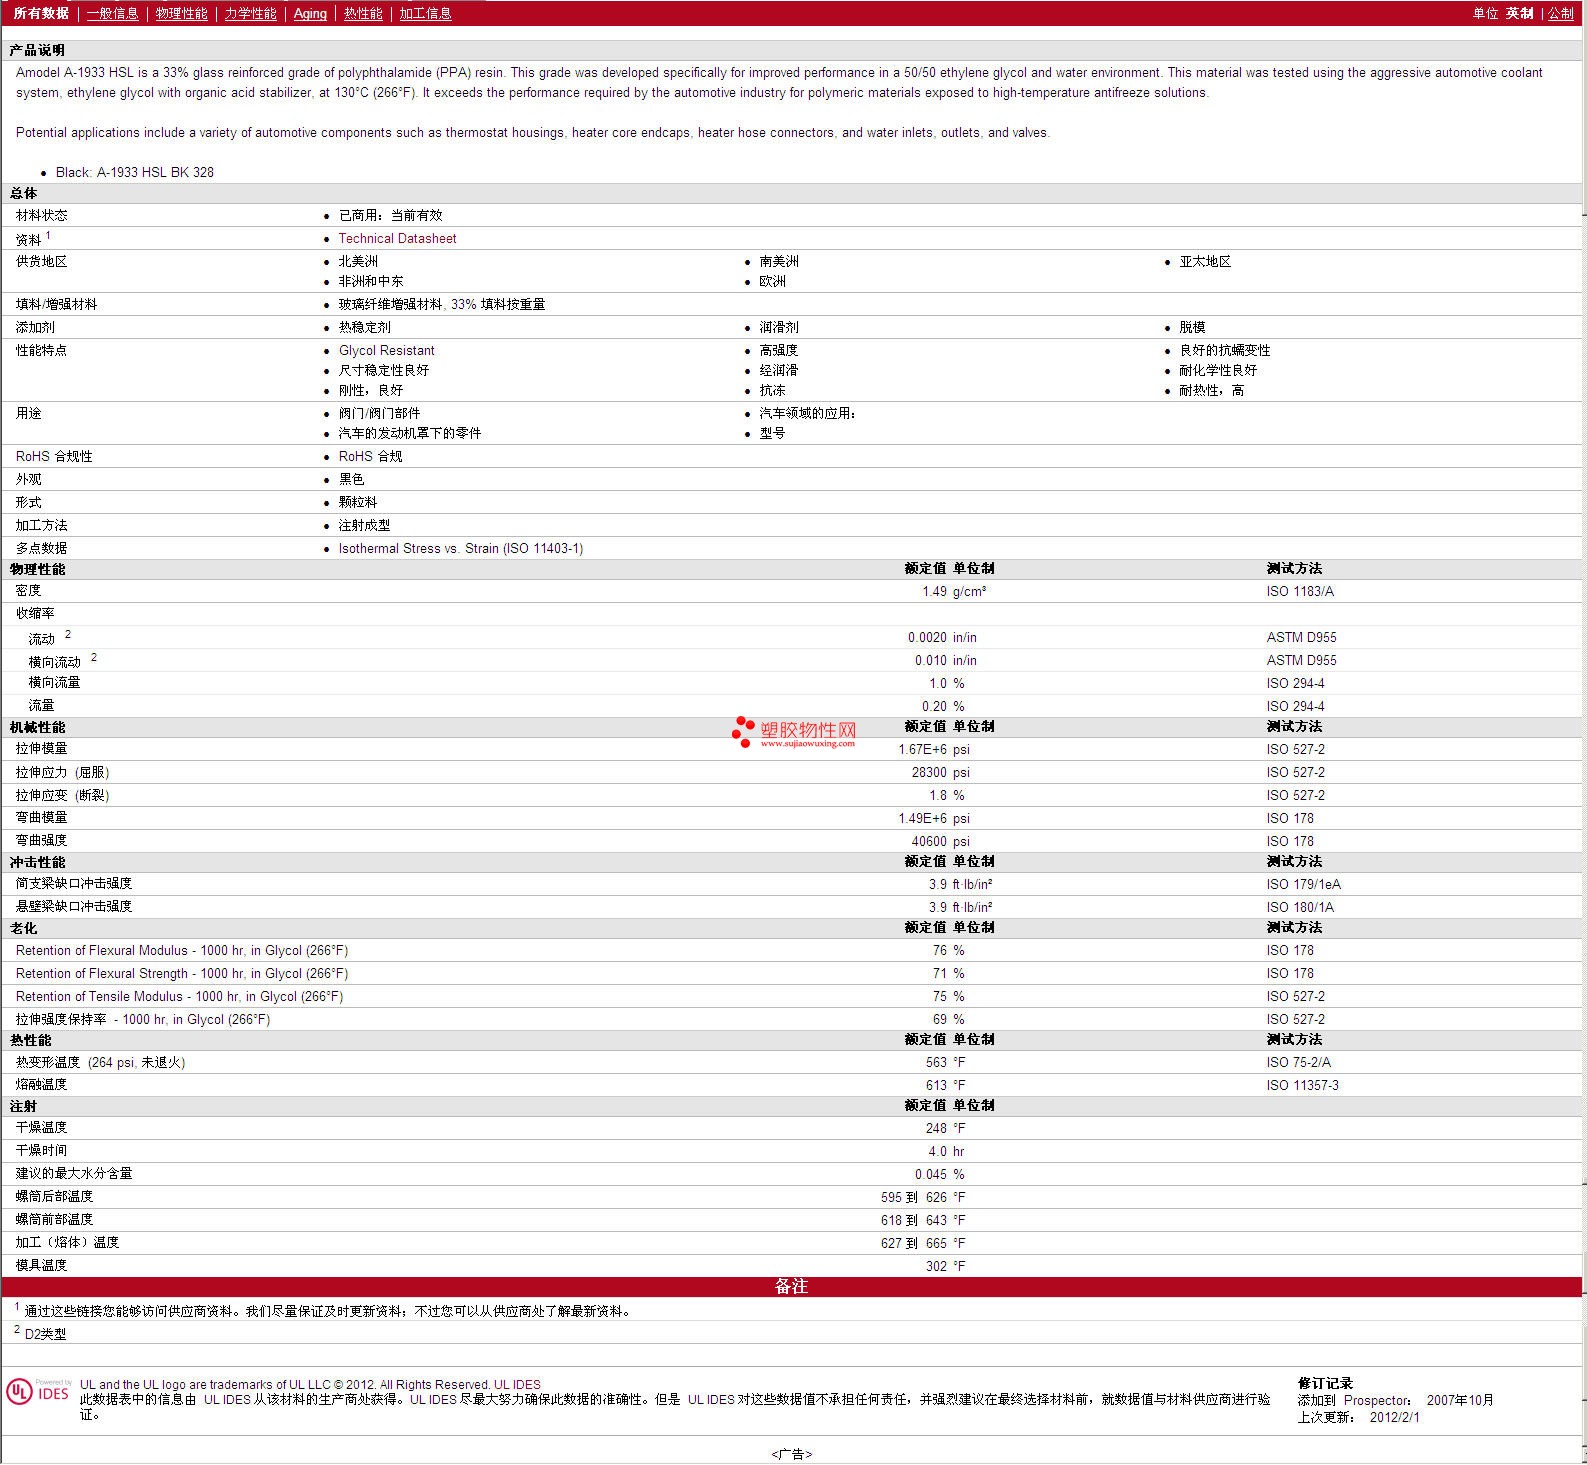
Task: Switch units to 公制
Action: (1560, 13)
